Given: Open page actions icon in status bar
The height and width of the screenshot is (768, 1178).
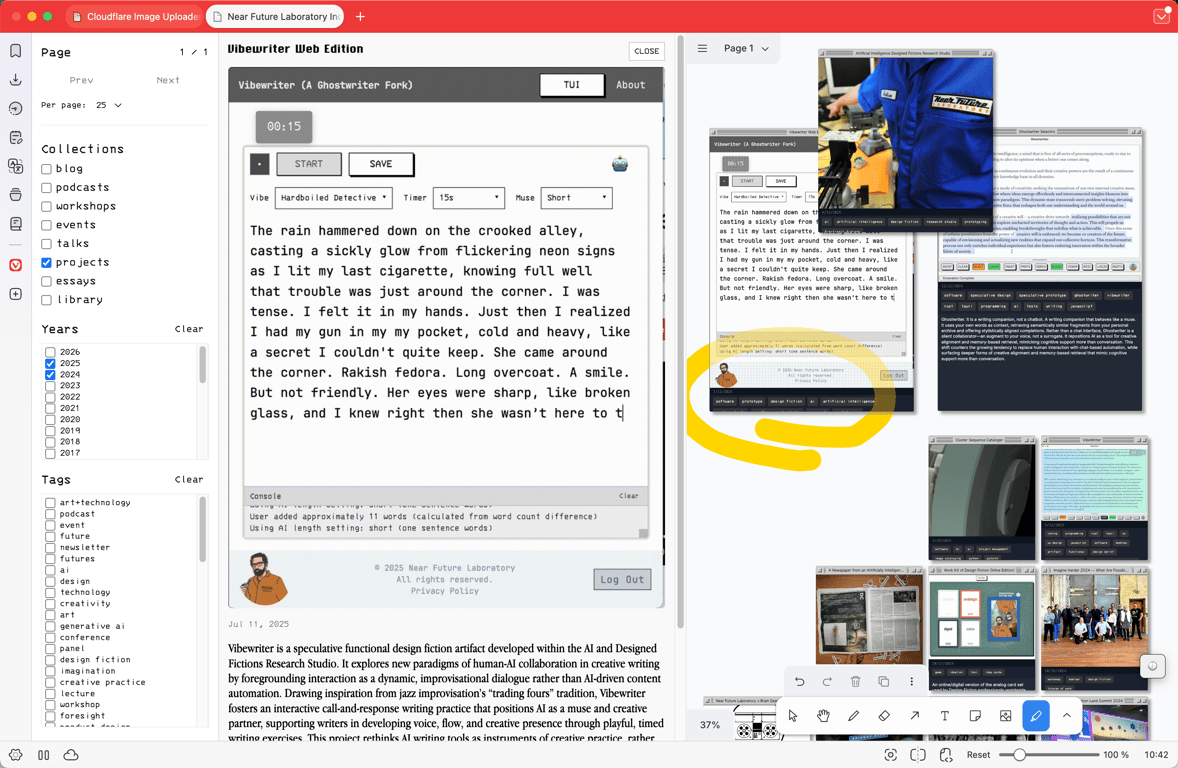Looking at the screenshot, I should [x=946, y=754].
